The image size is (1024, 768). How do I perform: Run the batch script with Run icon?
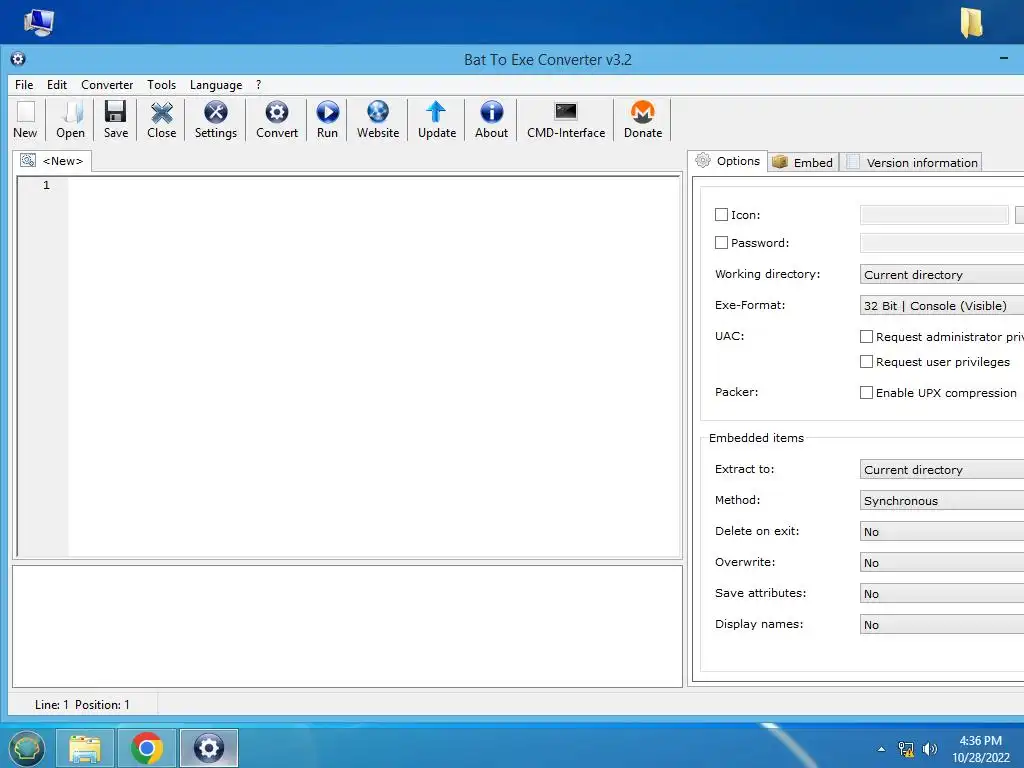pos(327,120)
